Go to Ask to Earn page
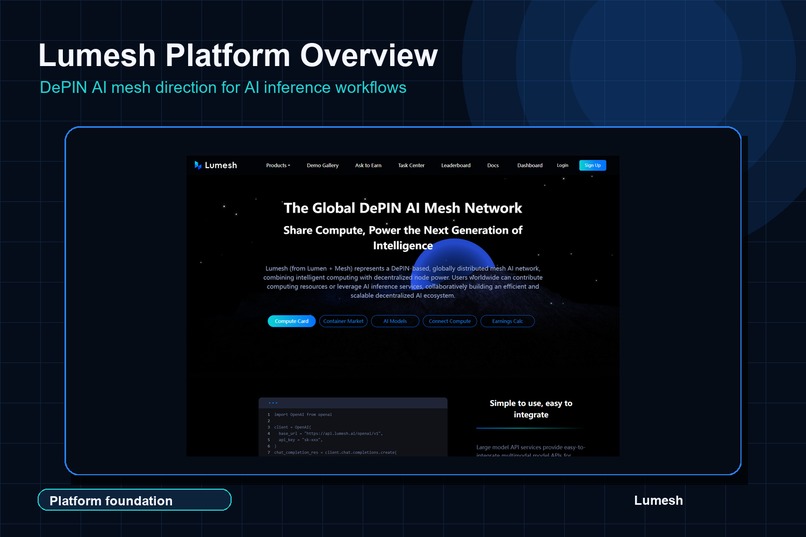The height and width of the screenshot is (537, 806). [x=368, y=165]
